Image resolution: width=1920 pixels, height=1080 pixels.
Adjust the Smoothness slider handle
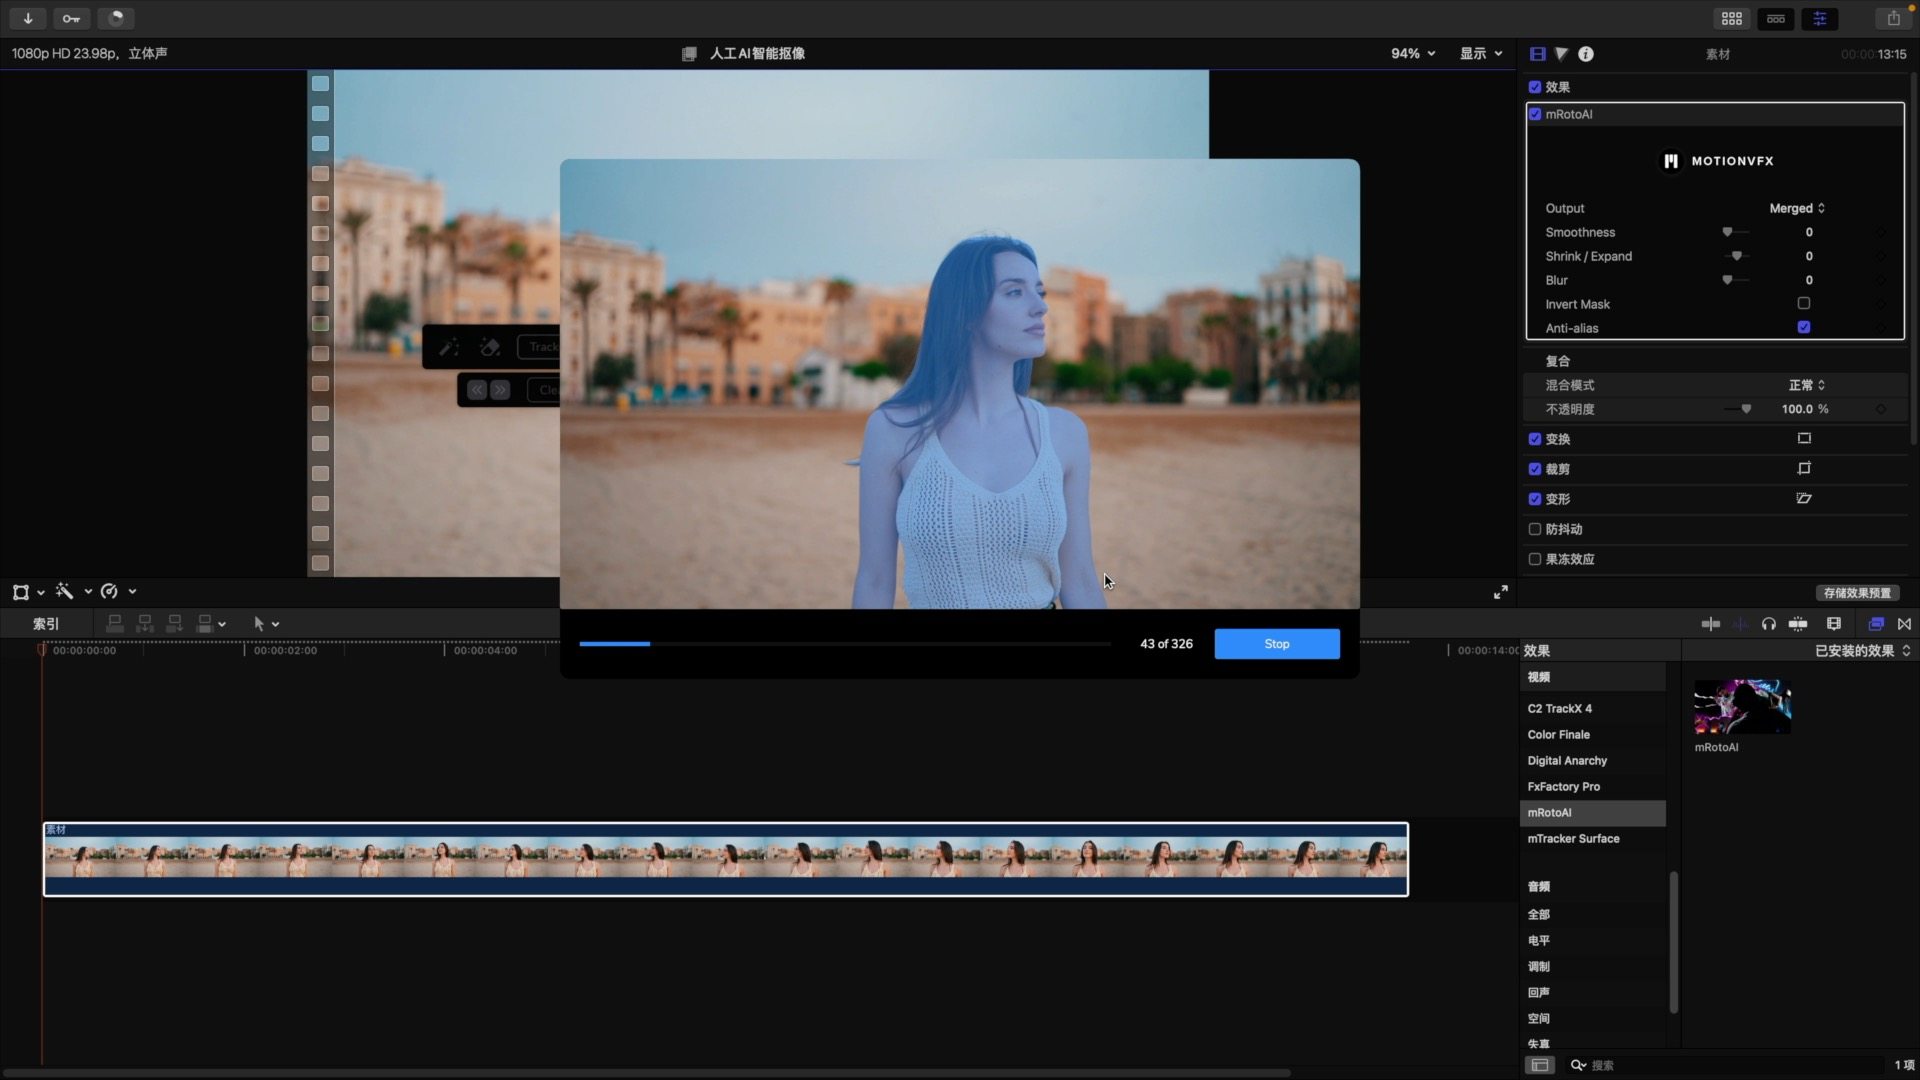[x=1727, y=232]
